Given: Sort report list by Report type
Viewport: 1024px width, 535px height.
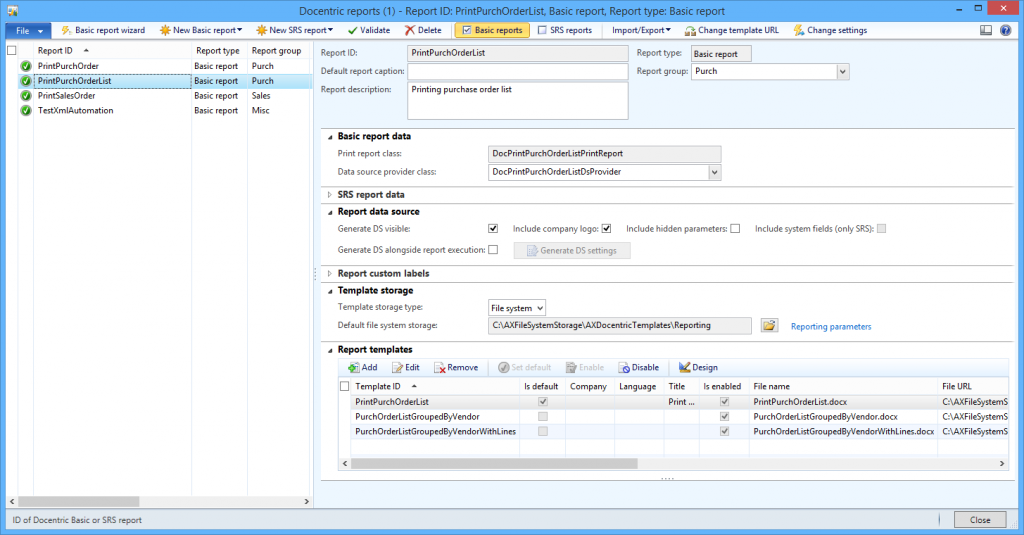Looking at the screenshot, I should click(219, 50).
